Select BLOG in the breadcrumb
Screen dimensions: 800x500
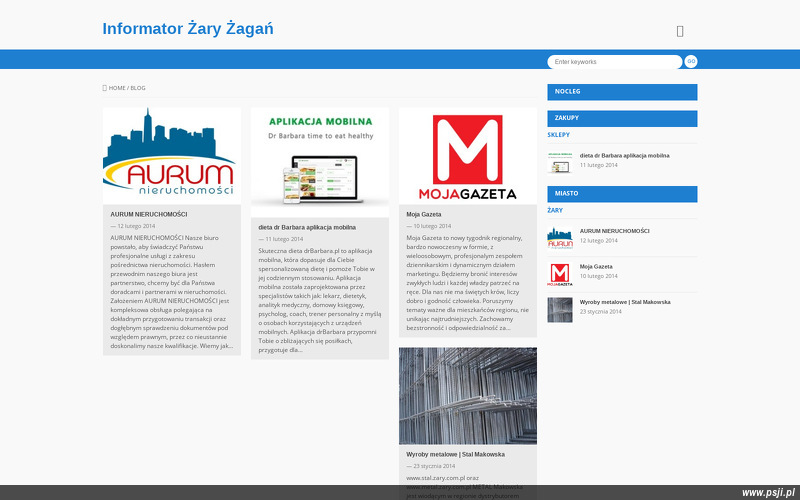click(138, 88)
